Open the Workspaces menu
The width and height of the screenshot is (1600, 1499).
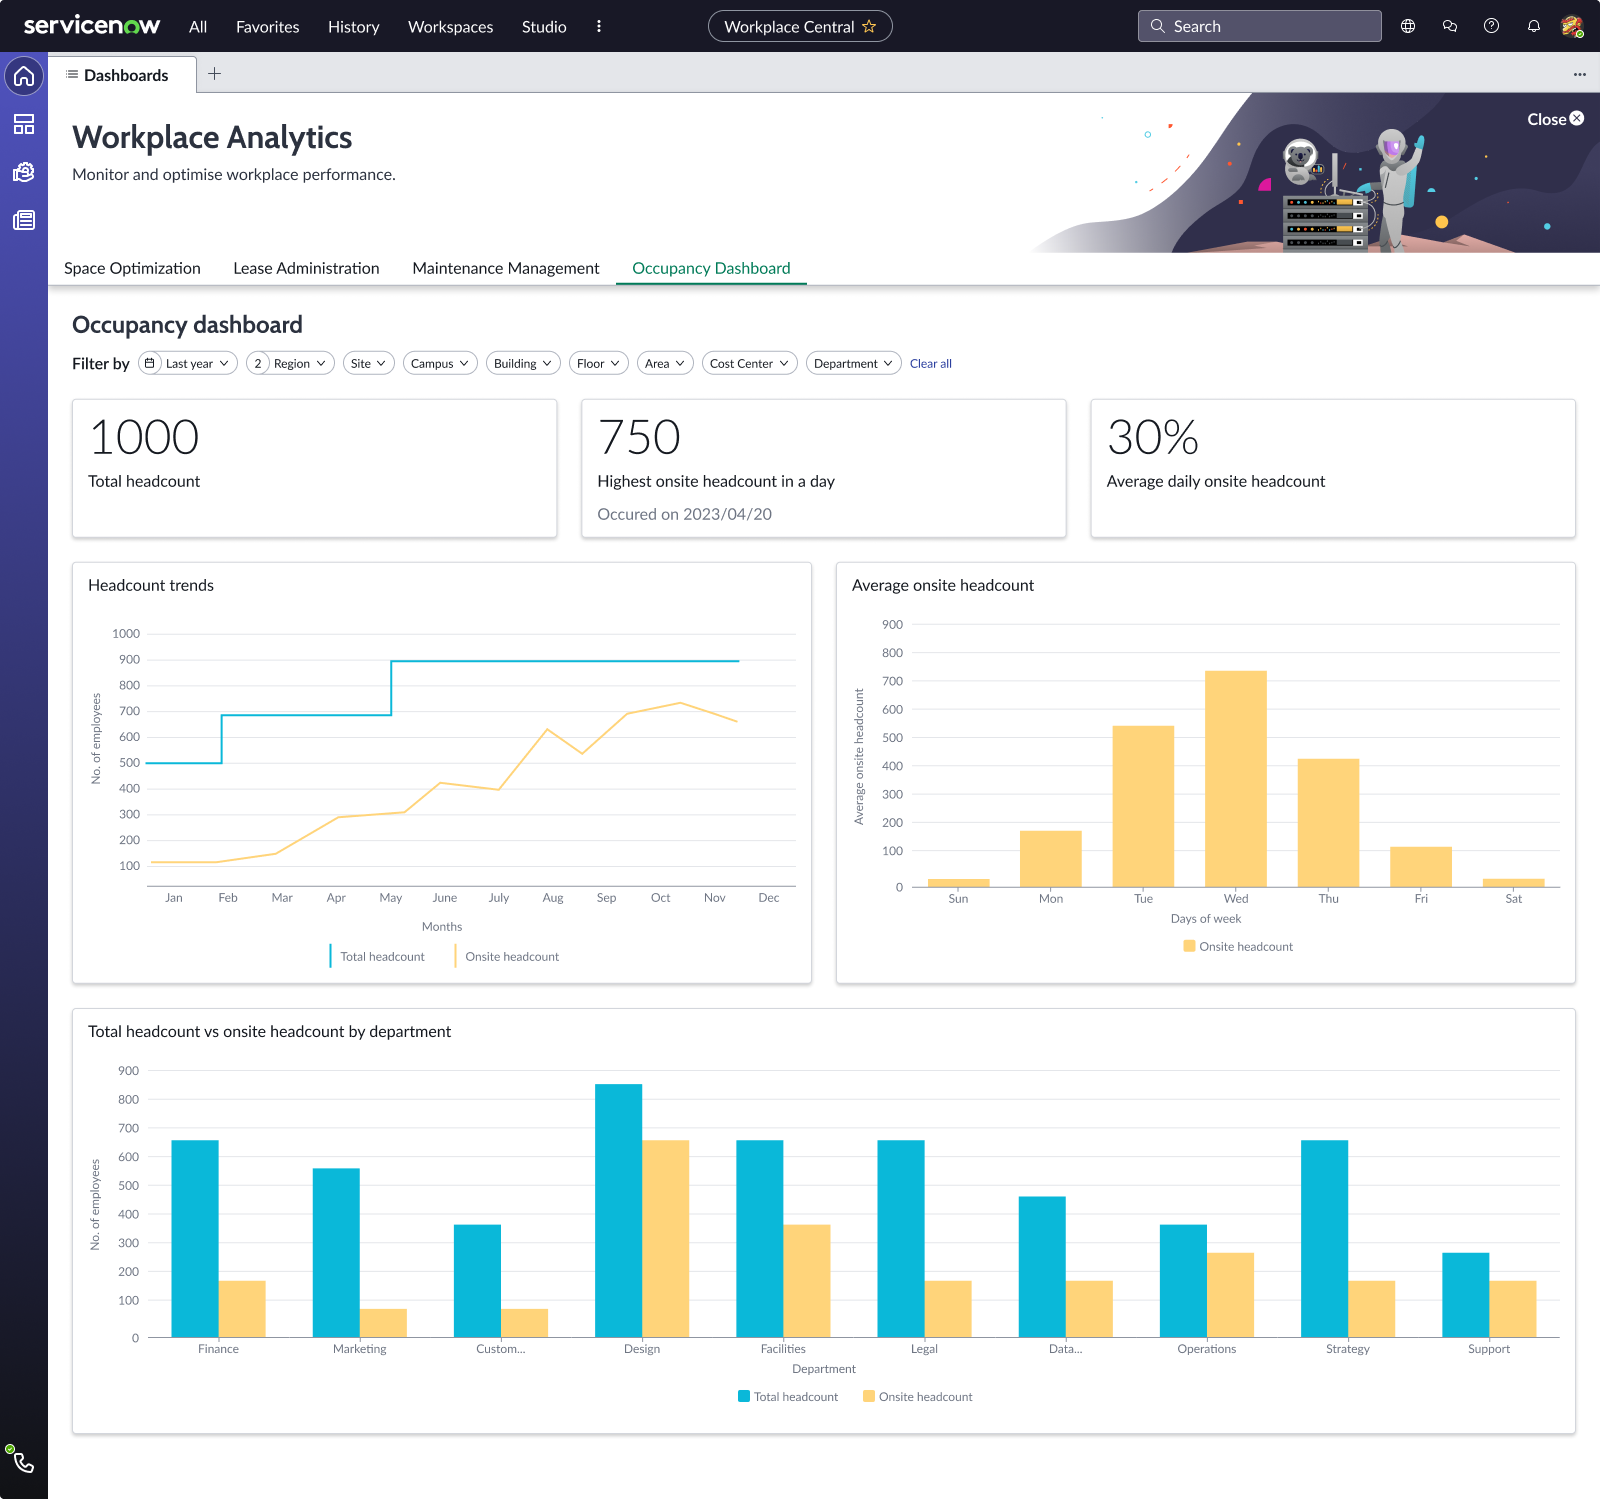(451, 26)
